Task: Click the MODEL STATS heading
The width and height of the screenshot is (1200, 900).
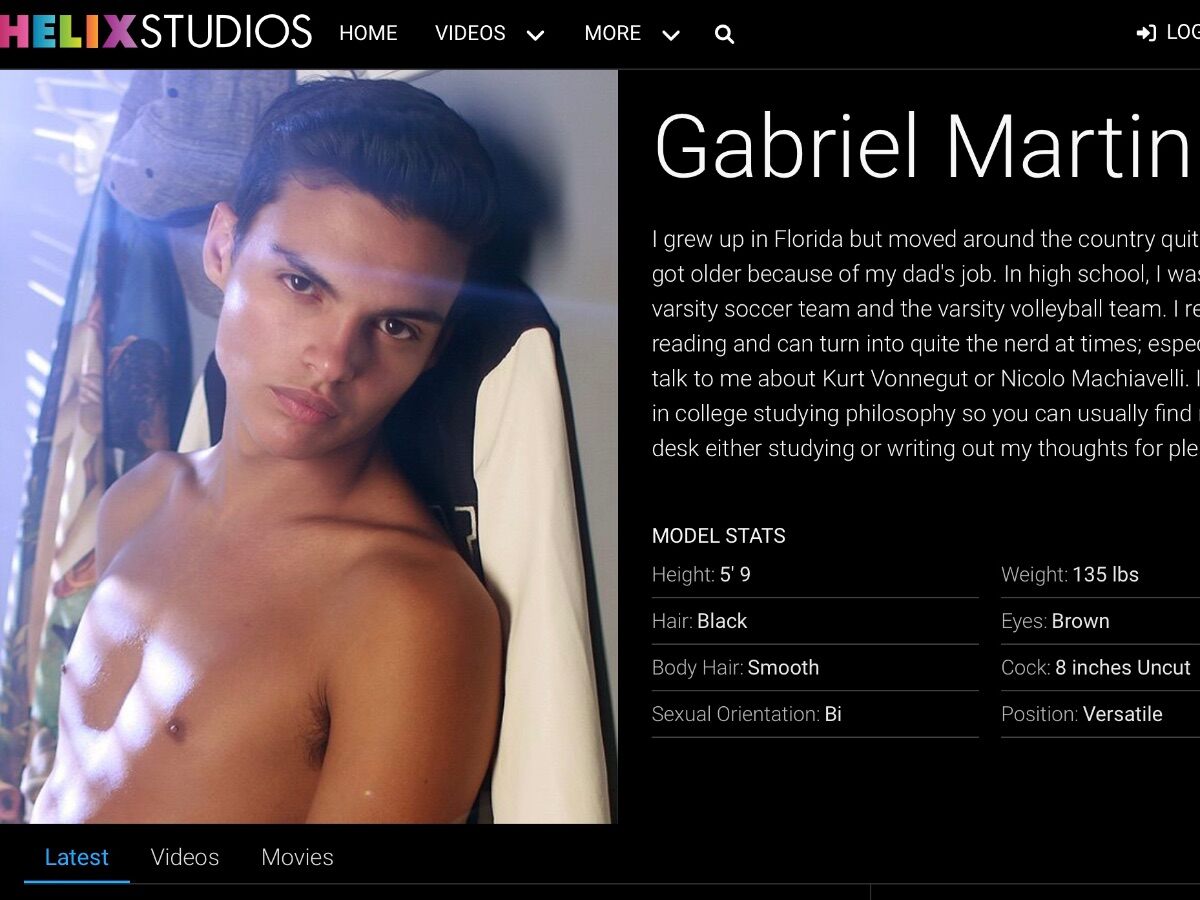Action: [x=719, y=536]
